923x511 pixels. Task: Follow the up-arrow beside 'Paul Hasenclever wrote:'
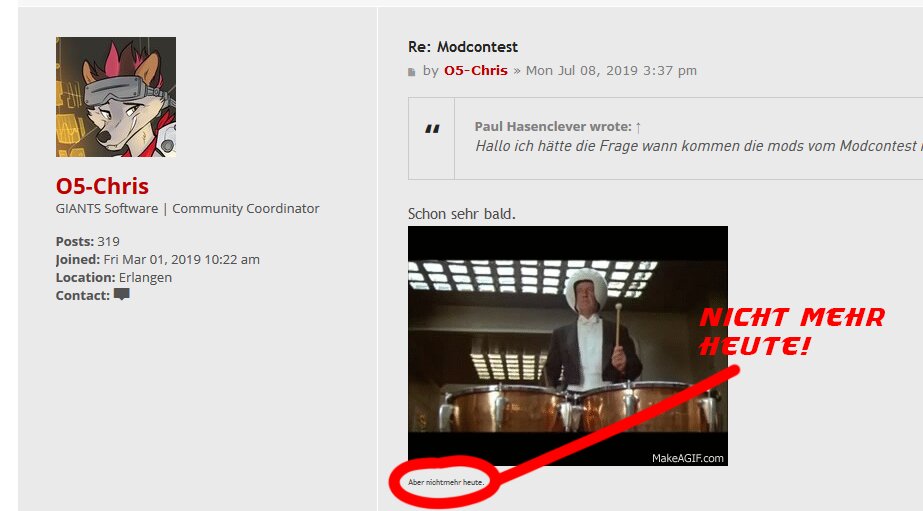pyautogui.click(x=638, y=127)
